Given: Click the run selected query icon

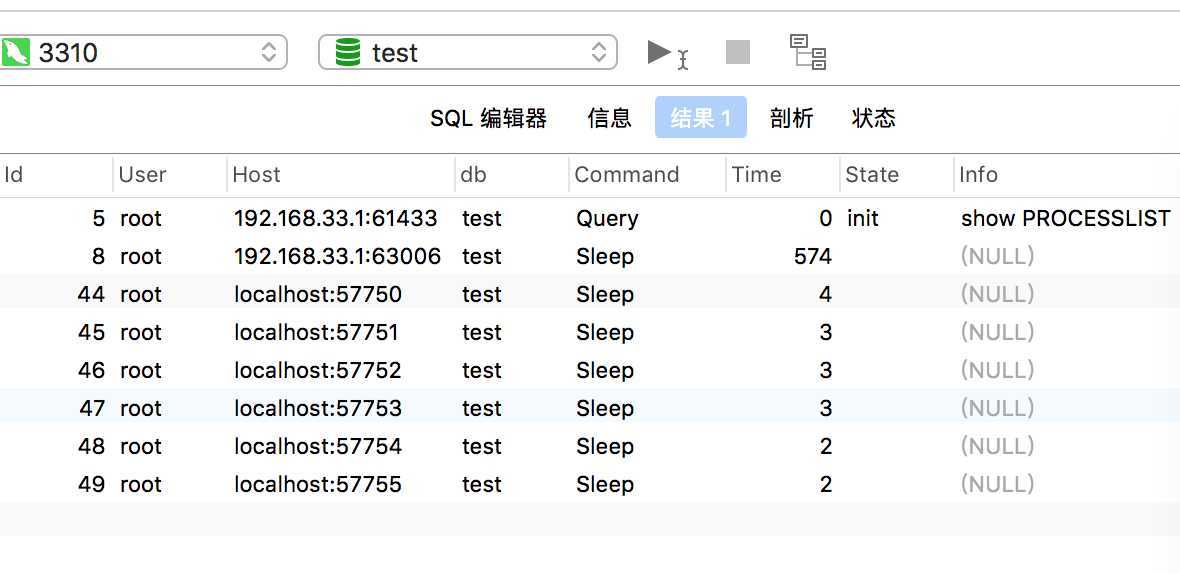Looking at the screenshot, I should click(x=668, y=54).
